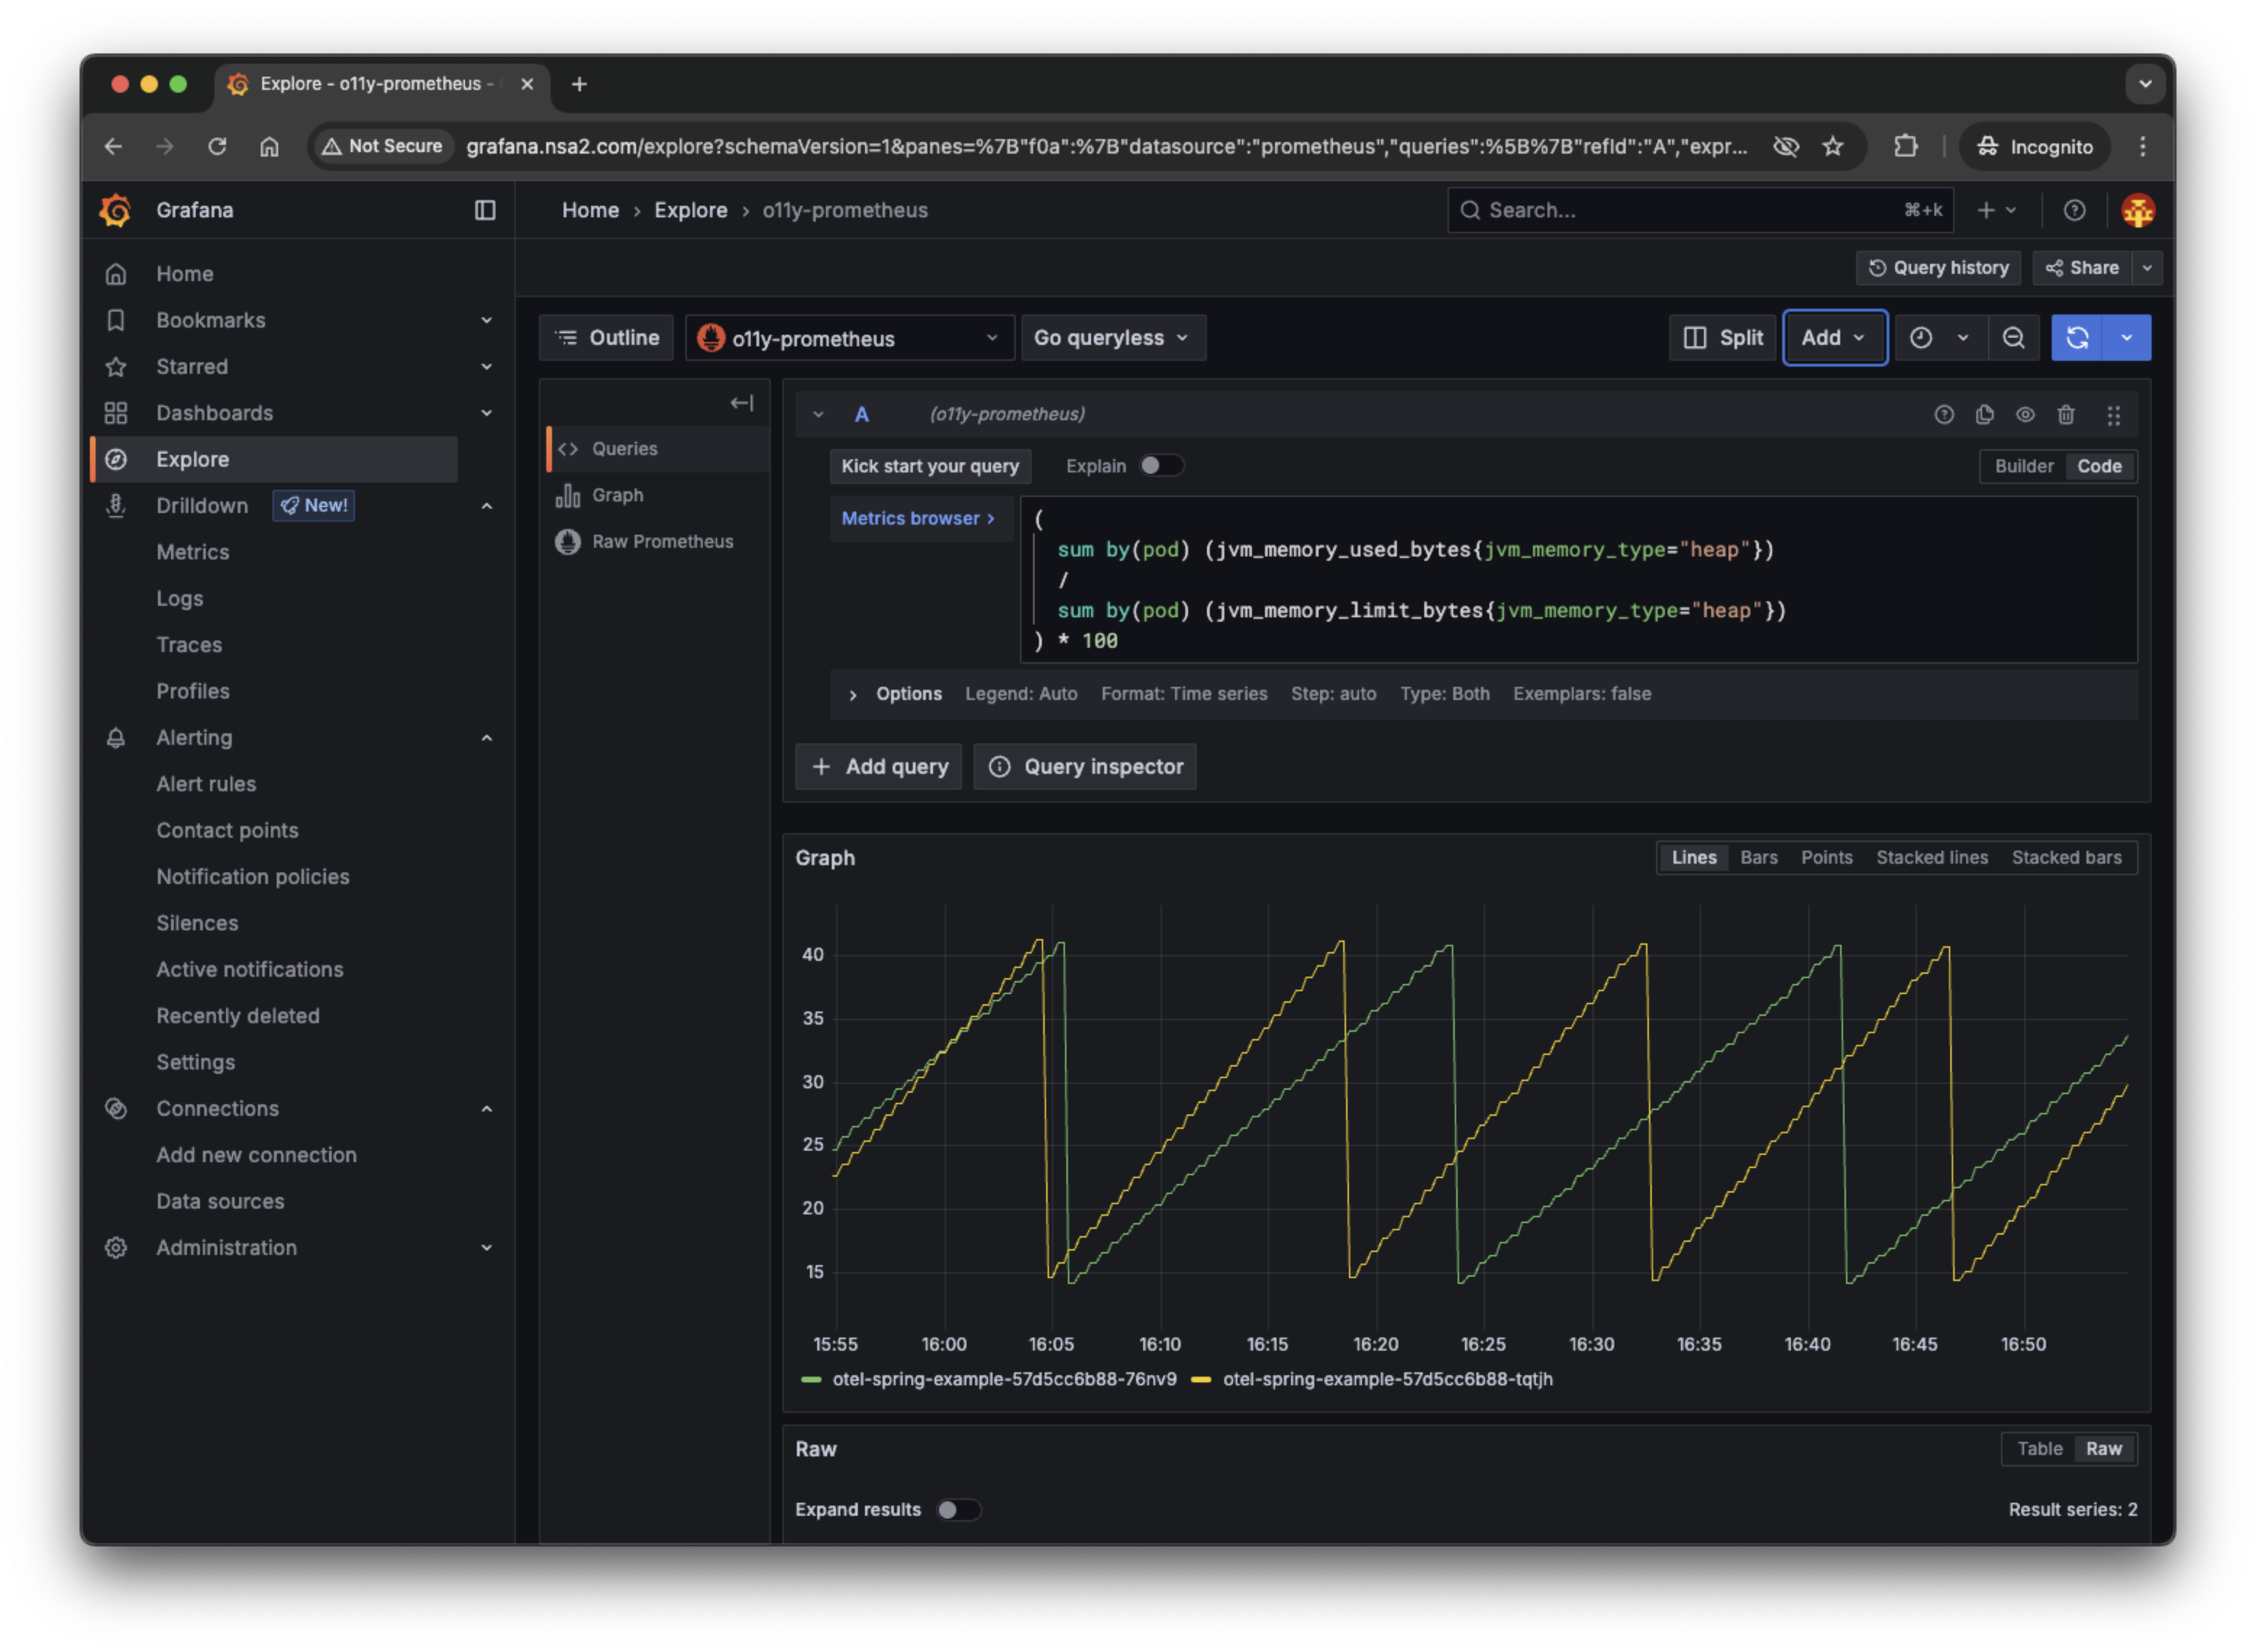Collapse the outline panel arrow icon
Image resolution: width=2256 pixels, height=1652 pixels.
click(x=741, y=403)
